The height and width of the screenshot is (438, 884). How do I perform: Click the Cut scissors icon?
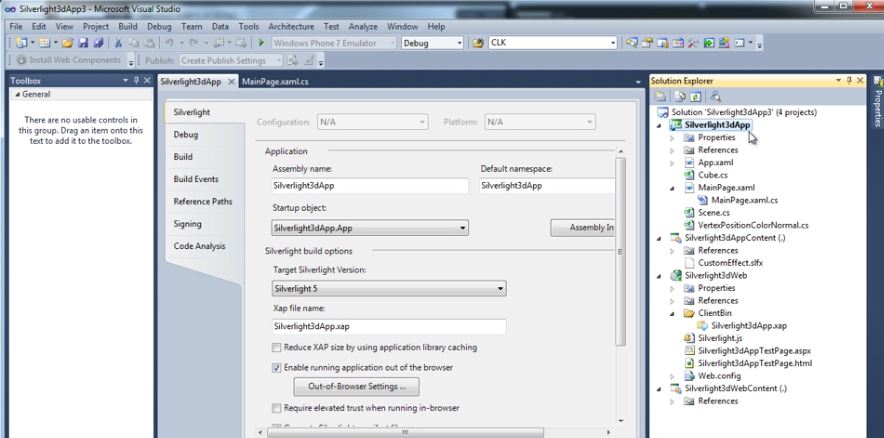pyautogui.click(x=118, y=43)
